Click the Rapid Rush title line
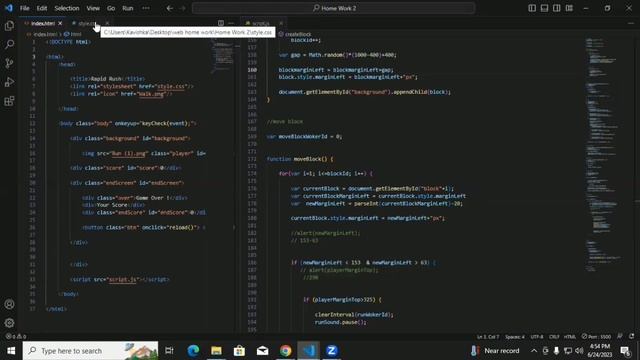640x360 pixels. pyautogui.click(x=107, y=79)
